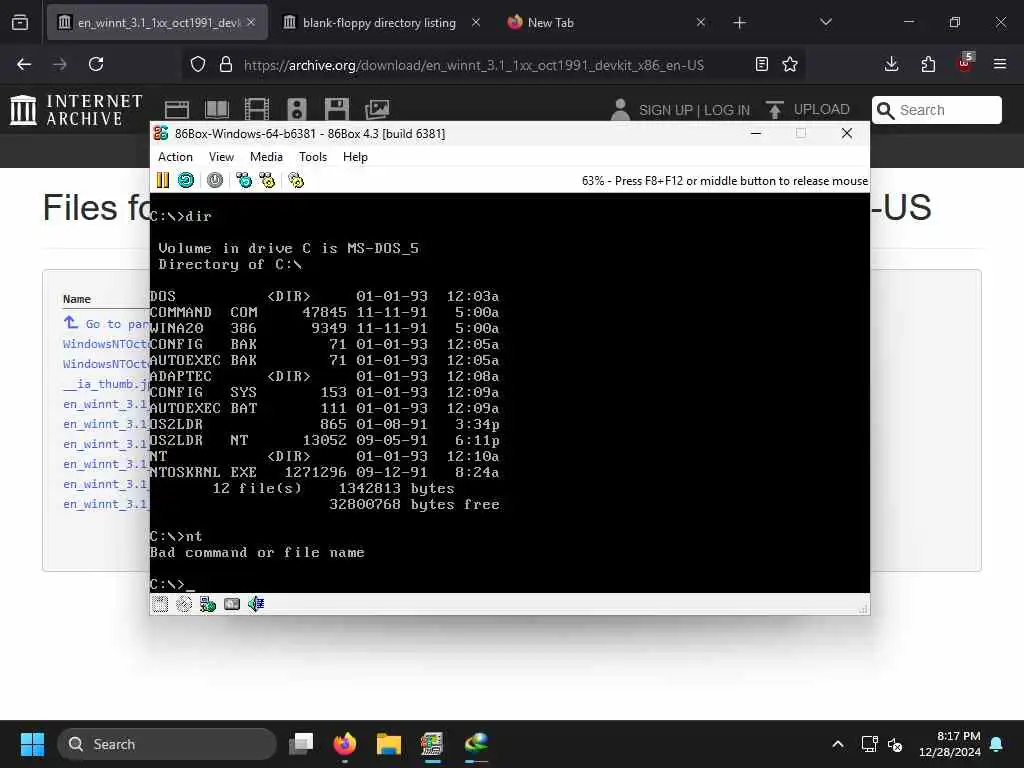Send Ctrl+Alt+Del via toolbar icon
Image resolution: width=1024 pixels, height=768 pixels.
tap(244, 180)
